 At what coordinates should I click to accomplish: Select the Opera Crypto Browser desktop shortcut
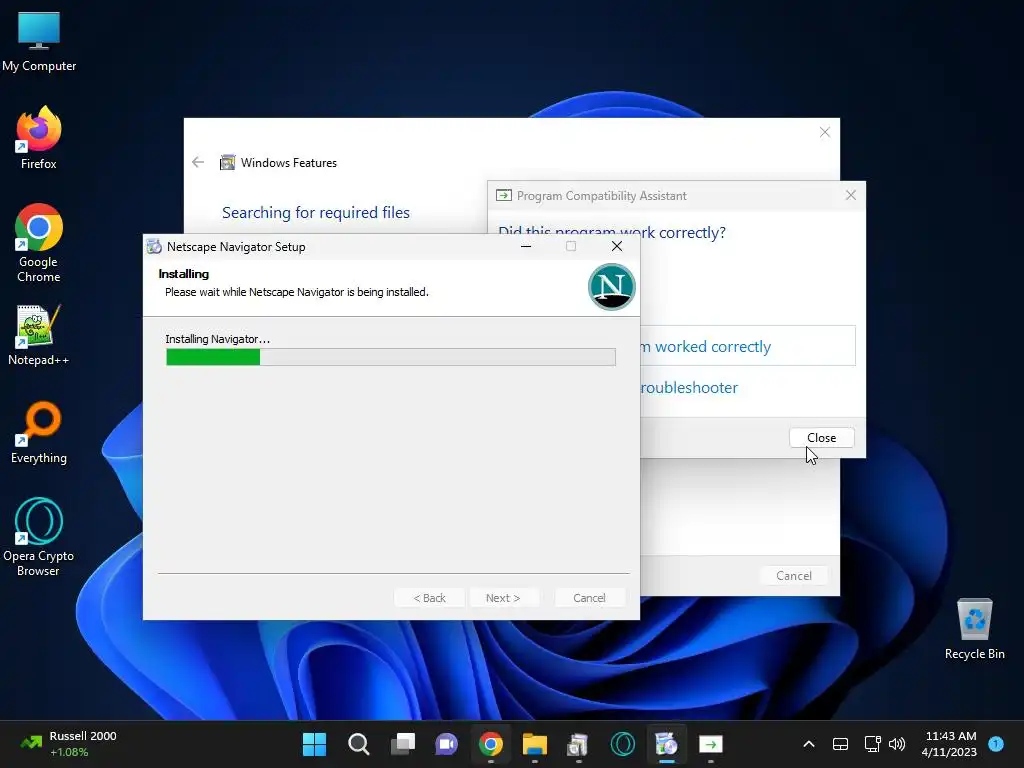(39, 537)
